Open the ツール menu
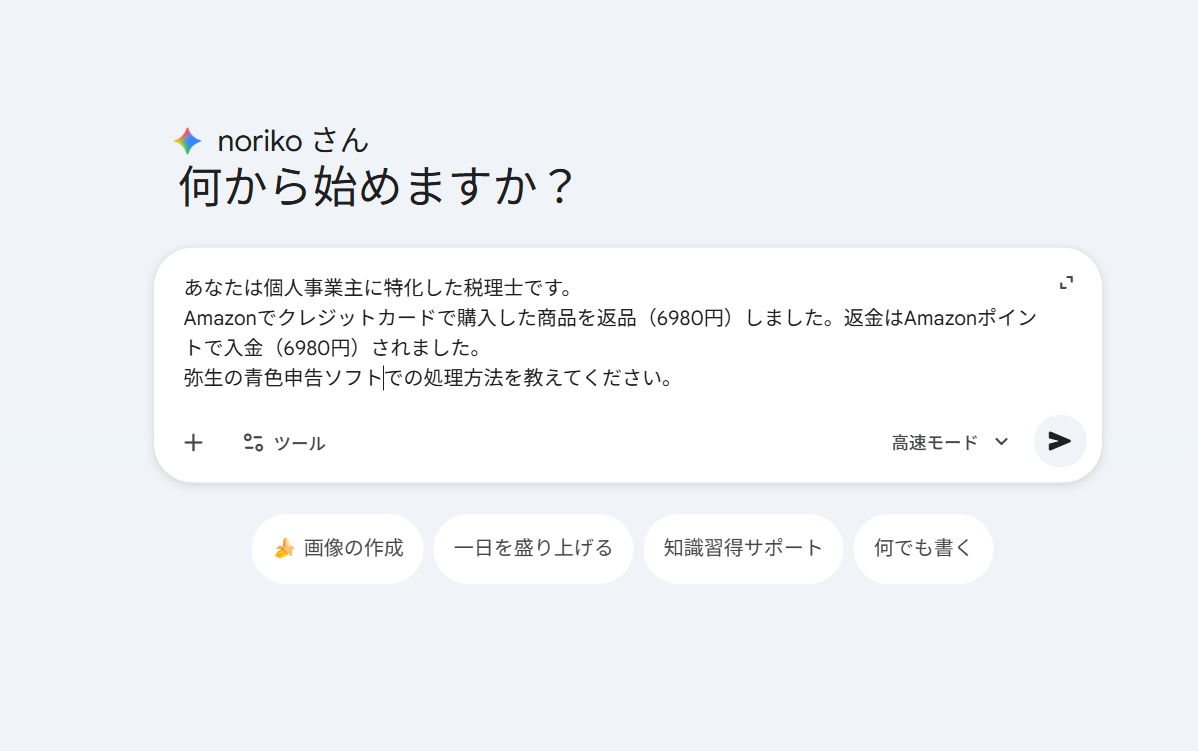This screenshot has height=751, width=1198. [299, 443]
